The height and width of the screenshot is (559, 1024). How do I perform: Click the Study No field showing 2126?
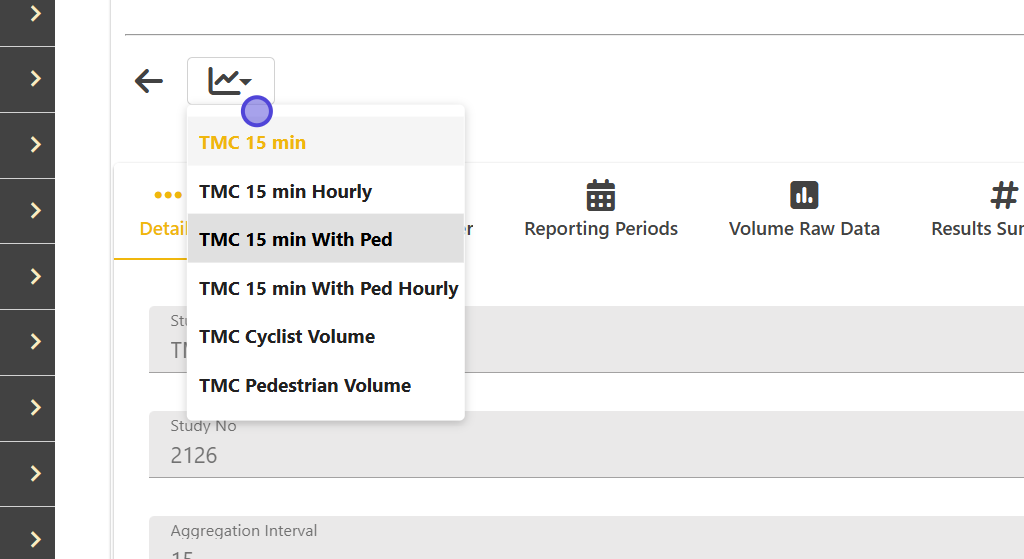585,445
